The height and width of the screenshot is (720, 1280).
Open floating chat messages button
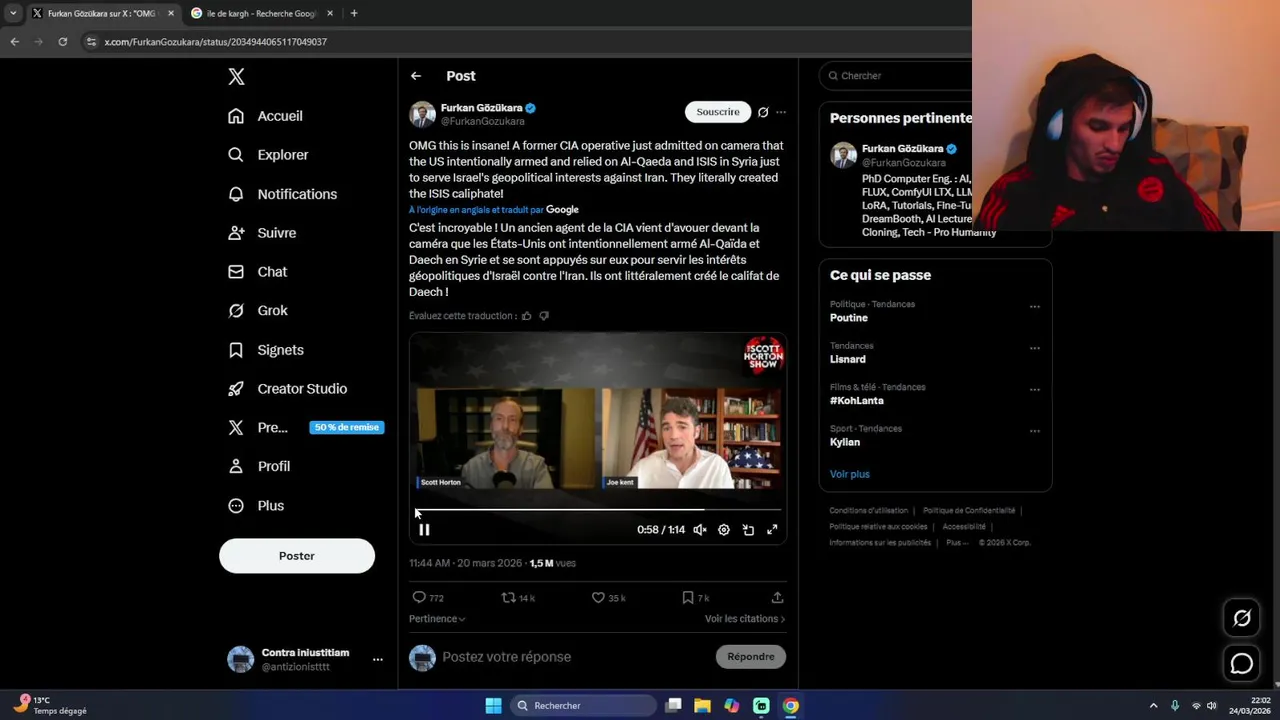click(x=1242, y=663)
